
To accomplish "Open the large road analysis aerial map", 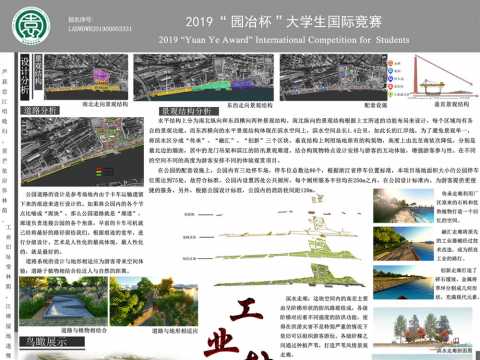I will click(82, 151).
